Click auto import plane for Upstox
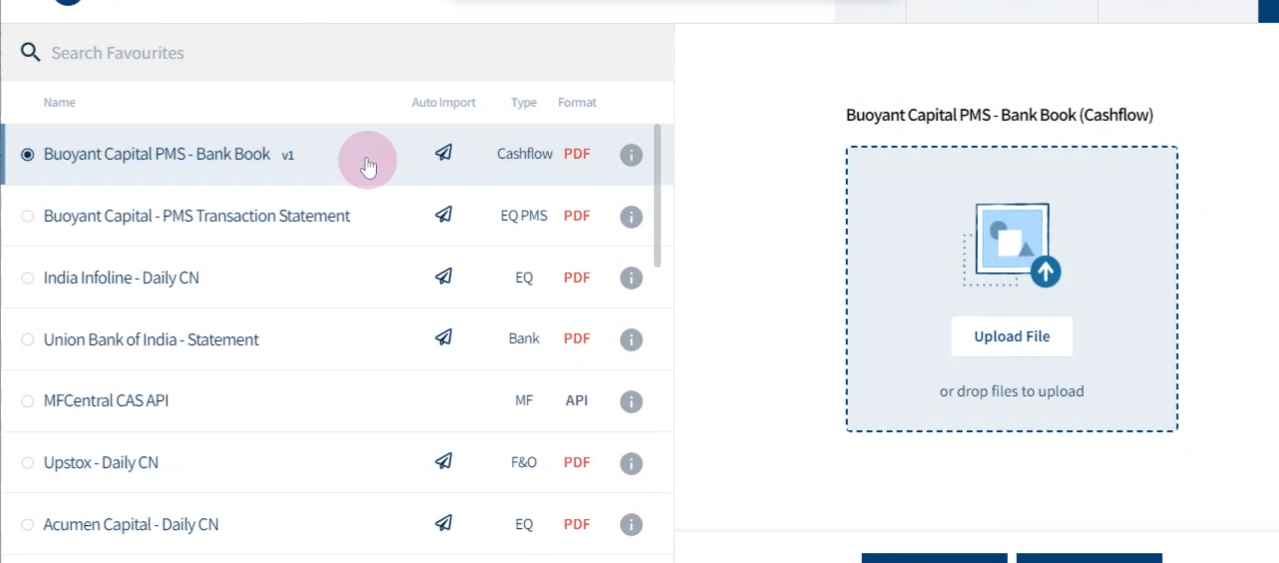1279x563 pixels. click(443, 462)
